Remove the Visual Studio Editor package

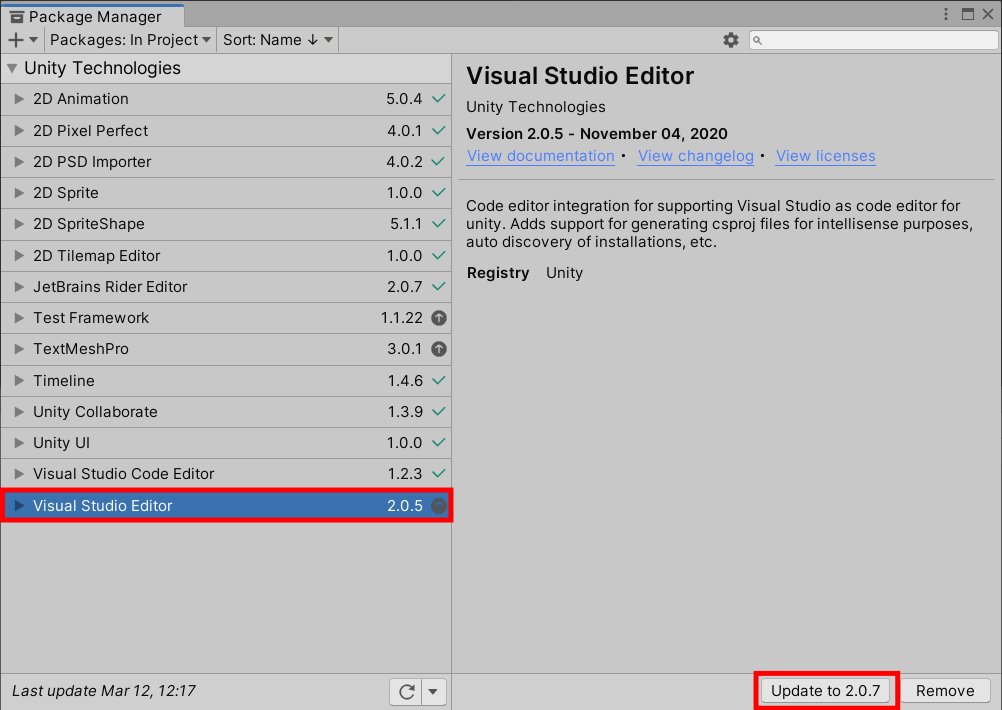(945, 691)
